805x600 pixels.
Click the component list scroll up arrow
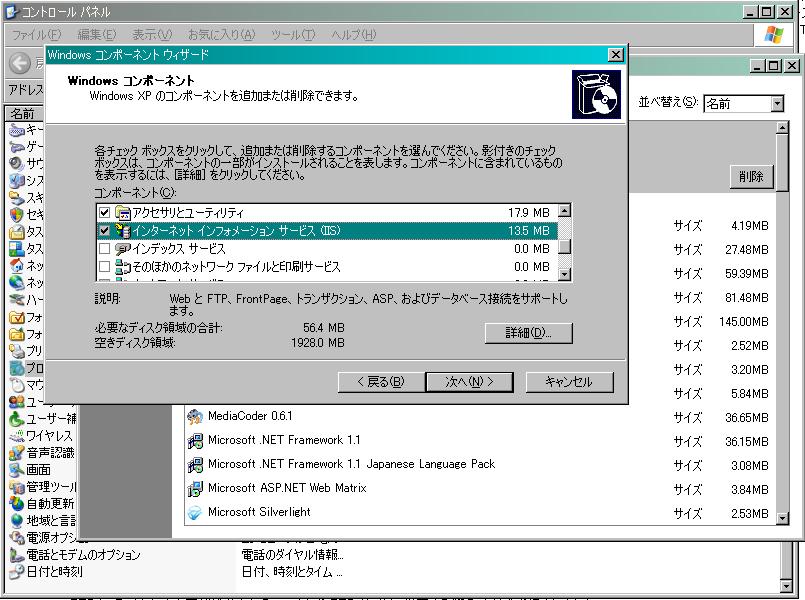point(564,210)
